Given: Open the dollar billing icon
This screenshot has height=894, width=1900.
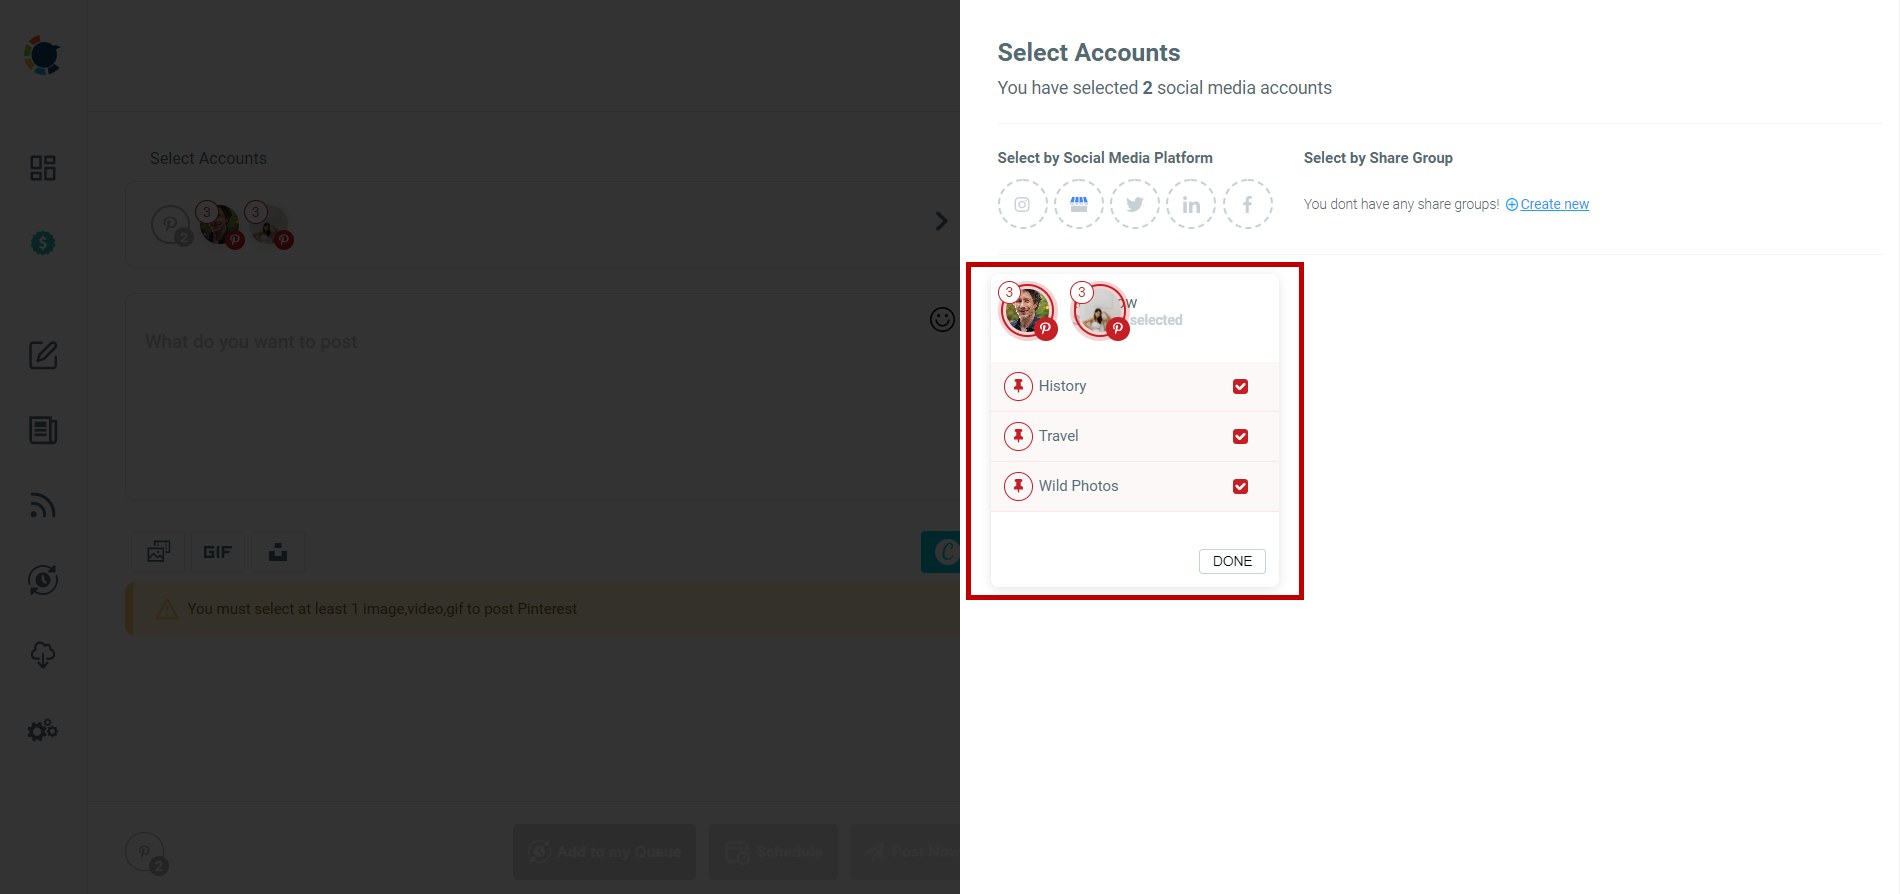Looking at the screenshot, I should 43,243.
